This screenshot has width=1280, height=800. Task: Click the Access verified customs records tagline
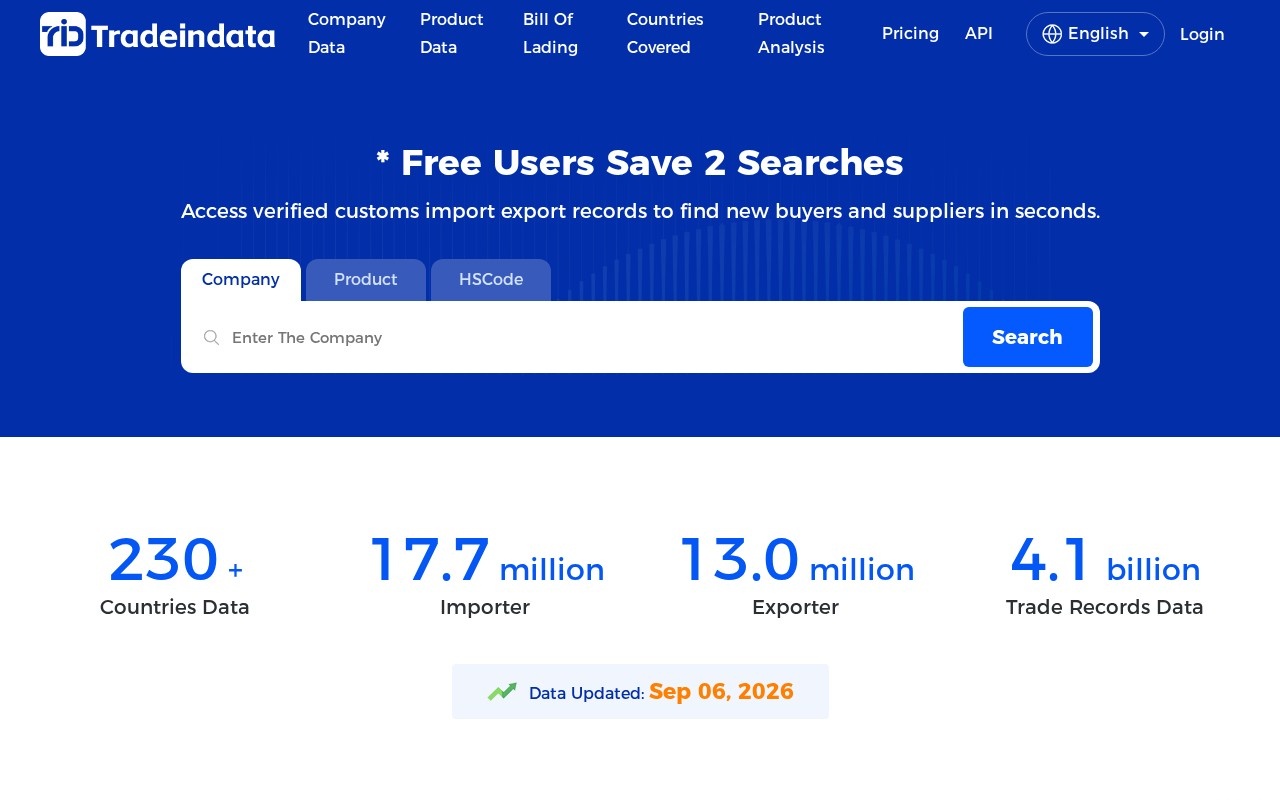pyautogui.click(x=640, y=211)
